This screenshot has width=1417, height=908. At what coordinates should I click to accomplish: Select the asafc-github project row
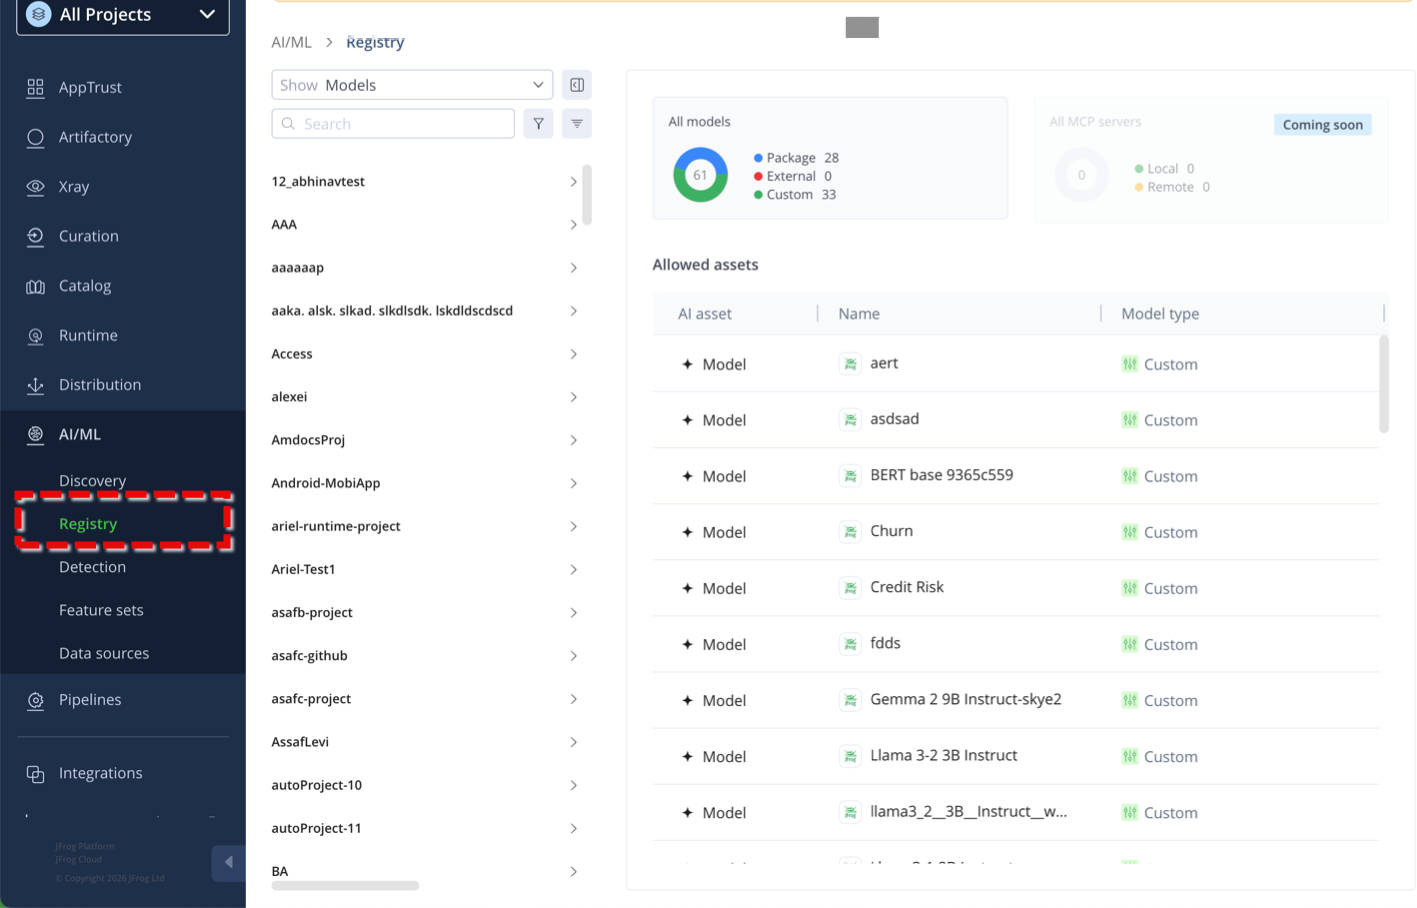(425, 656)
